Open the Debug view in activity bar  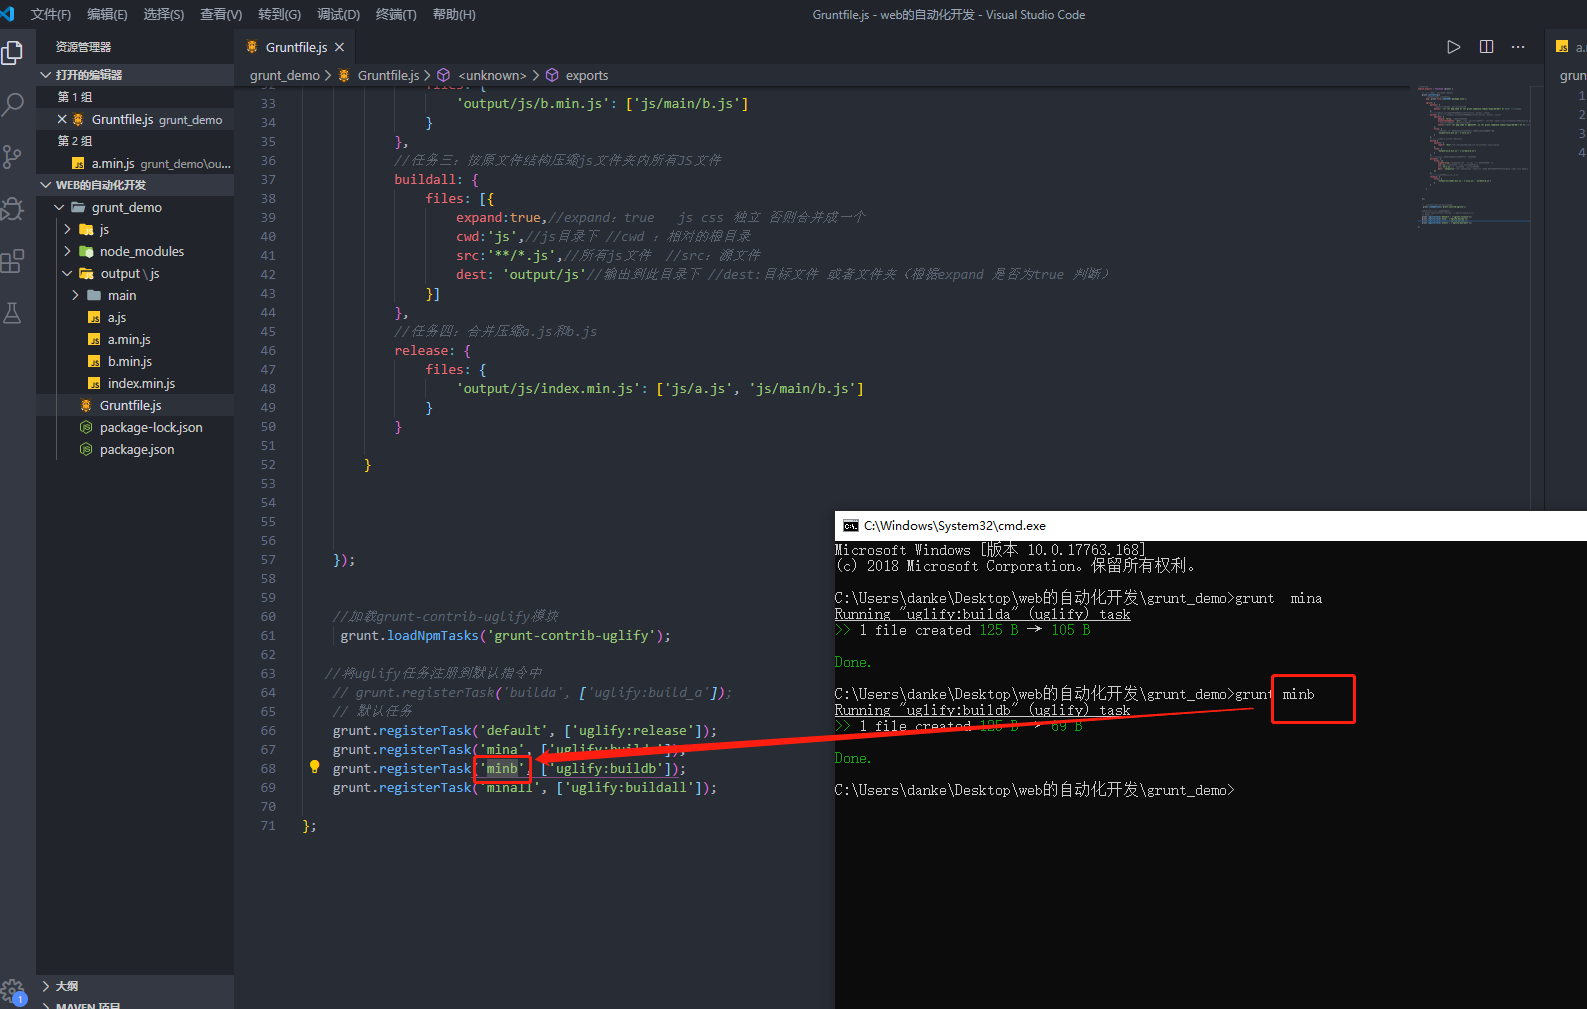[x=13, y=209]
